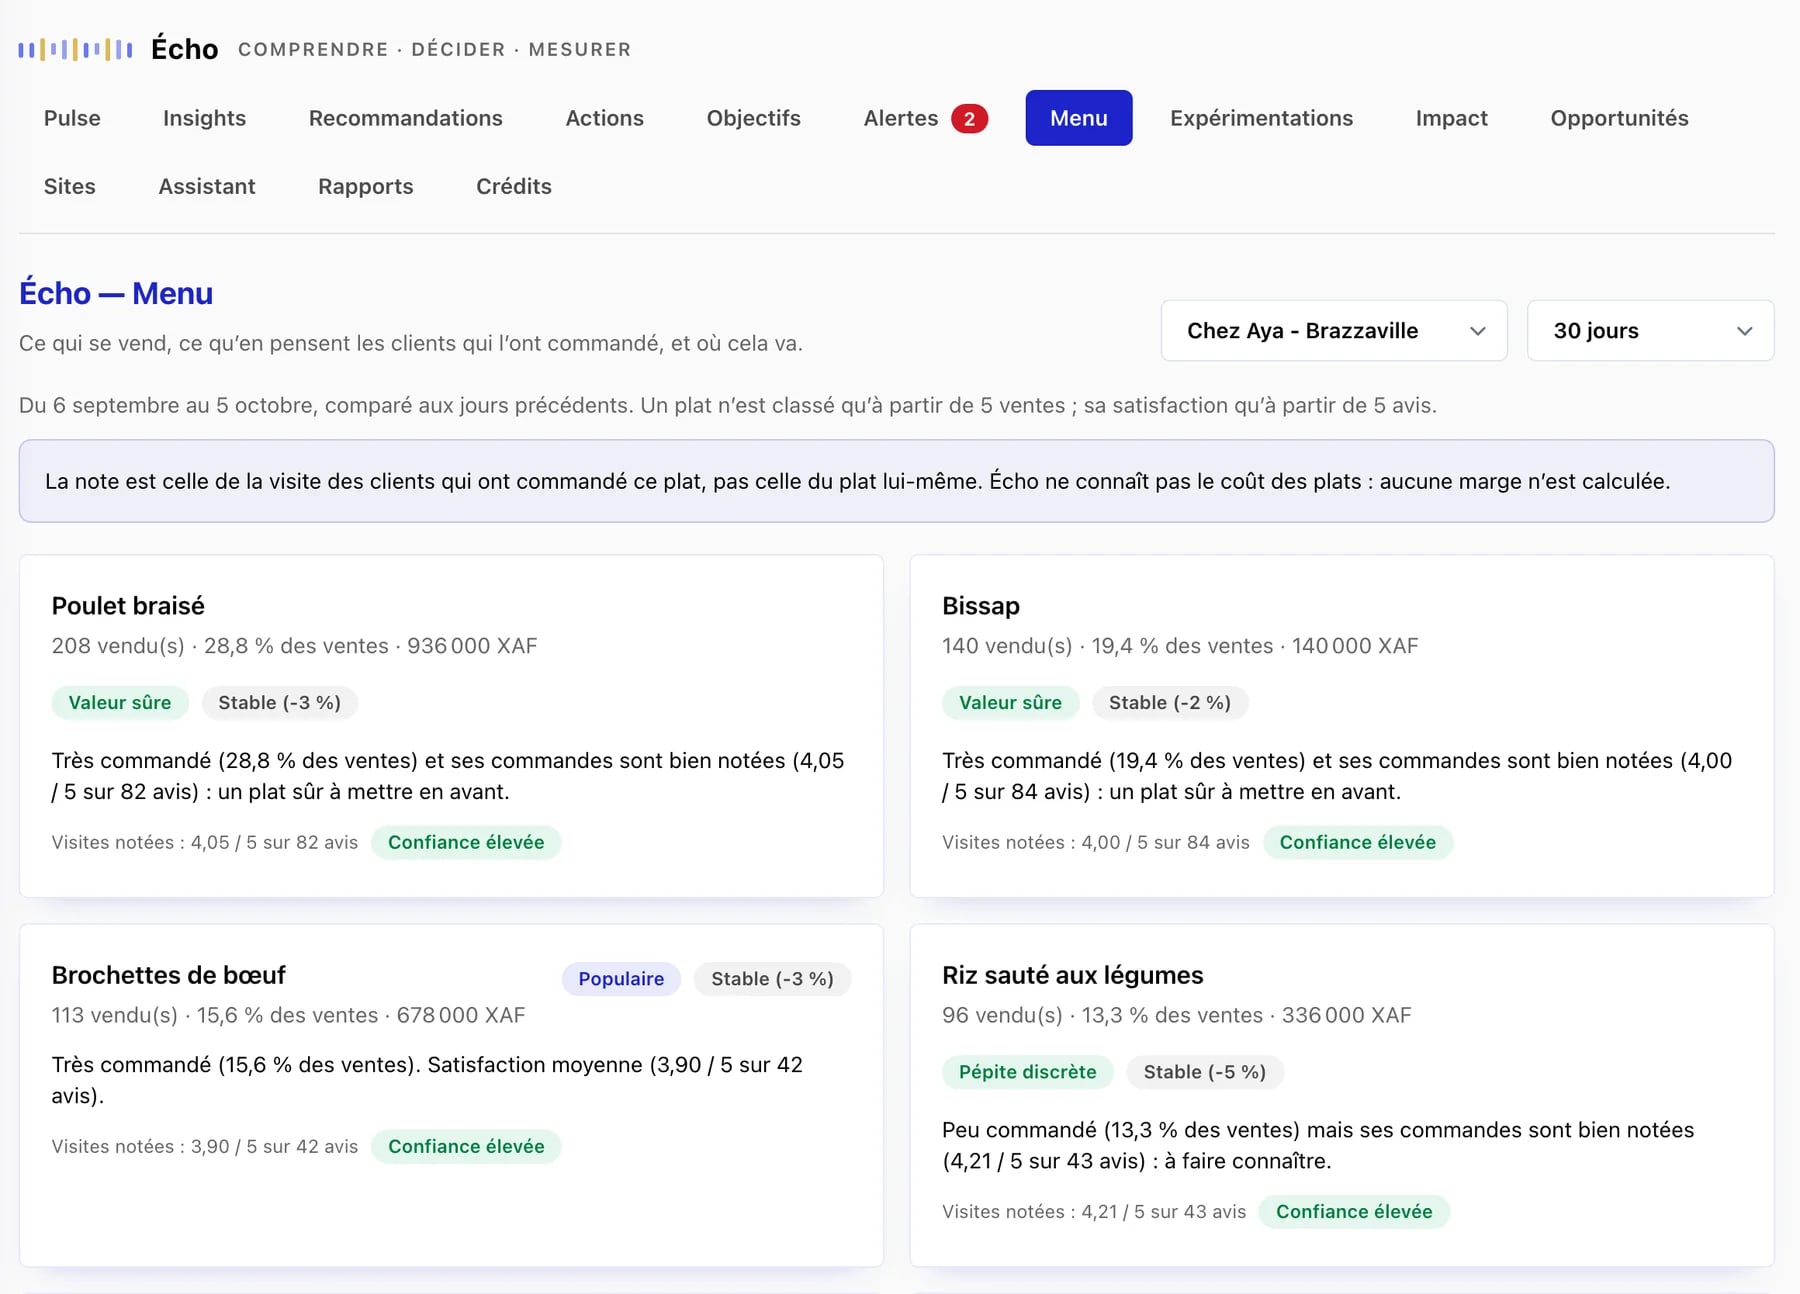Screen dimensions: 1800x1294
Task: Click the Écho — Menu page heading
Action: (x=116, y=293)
